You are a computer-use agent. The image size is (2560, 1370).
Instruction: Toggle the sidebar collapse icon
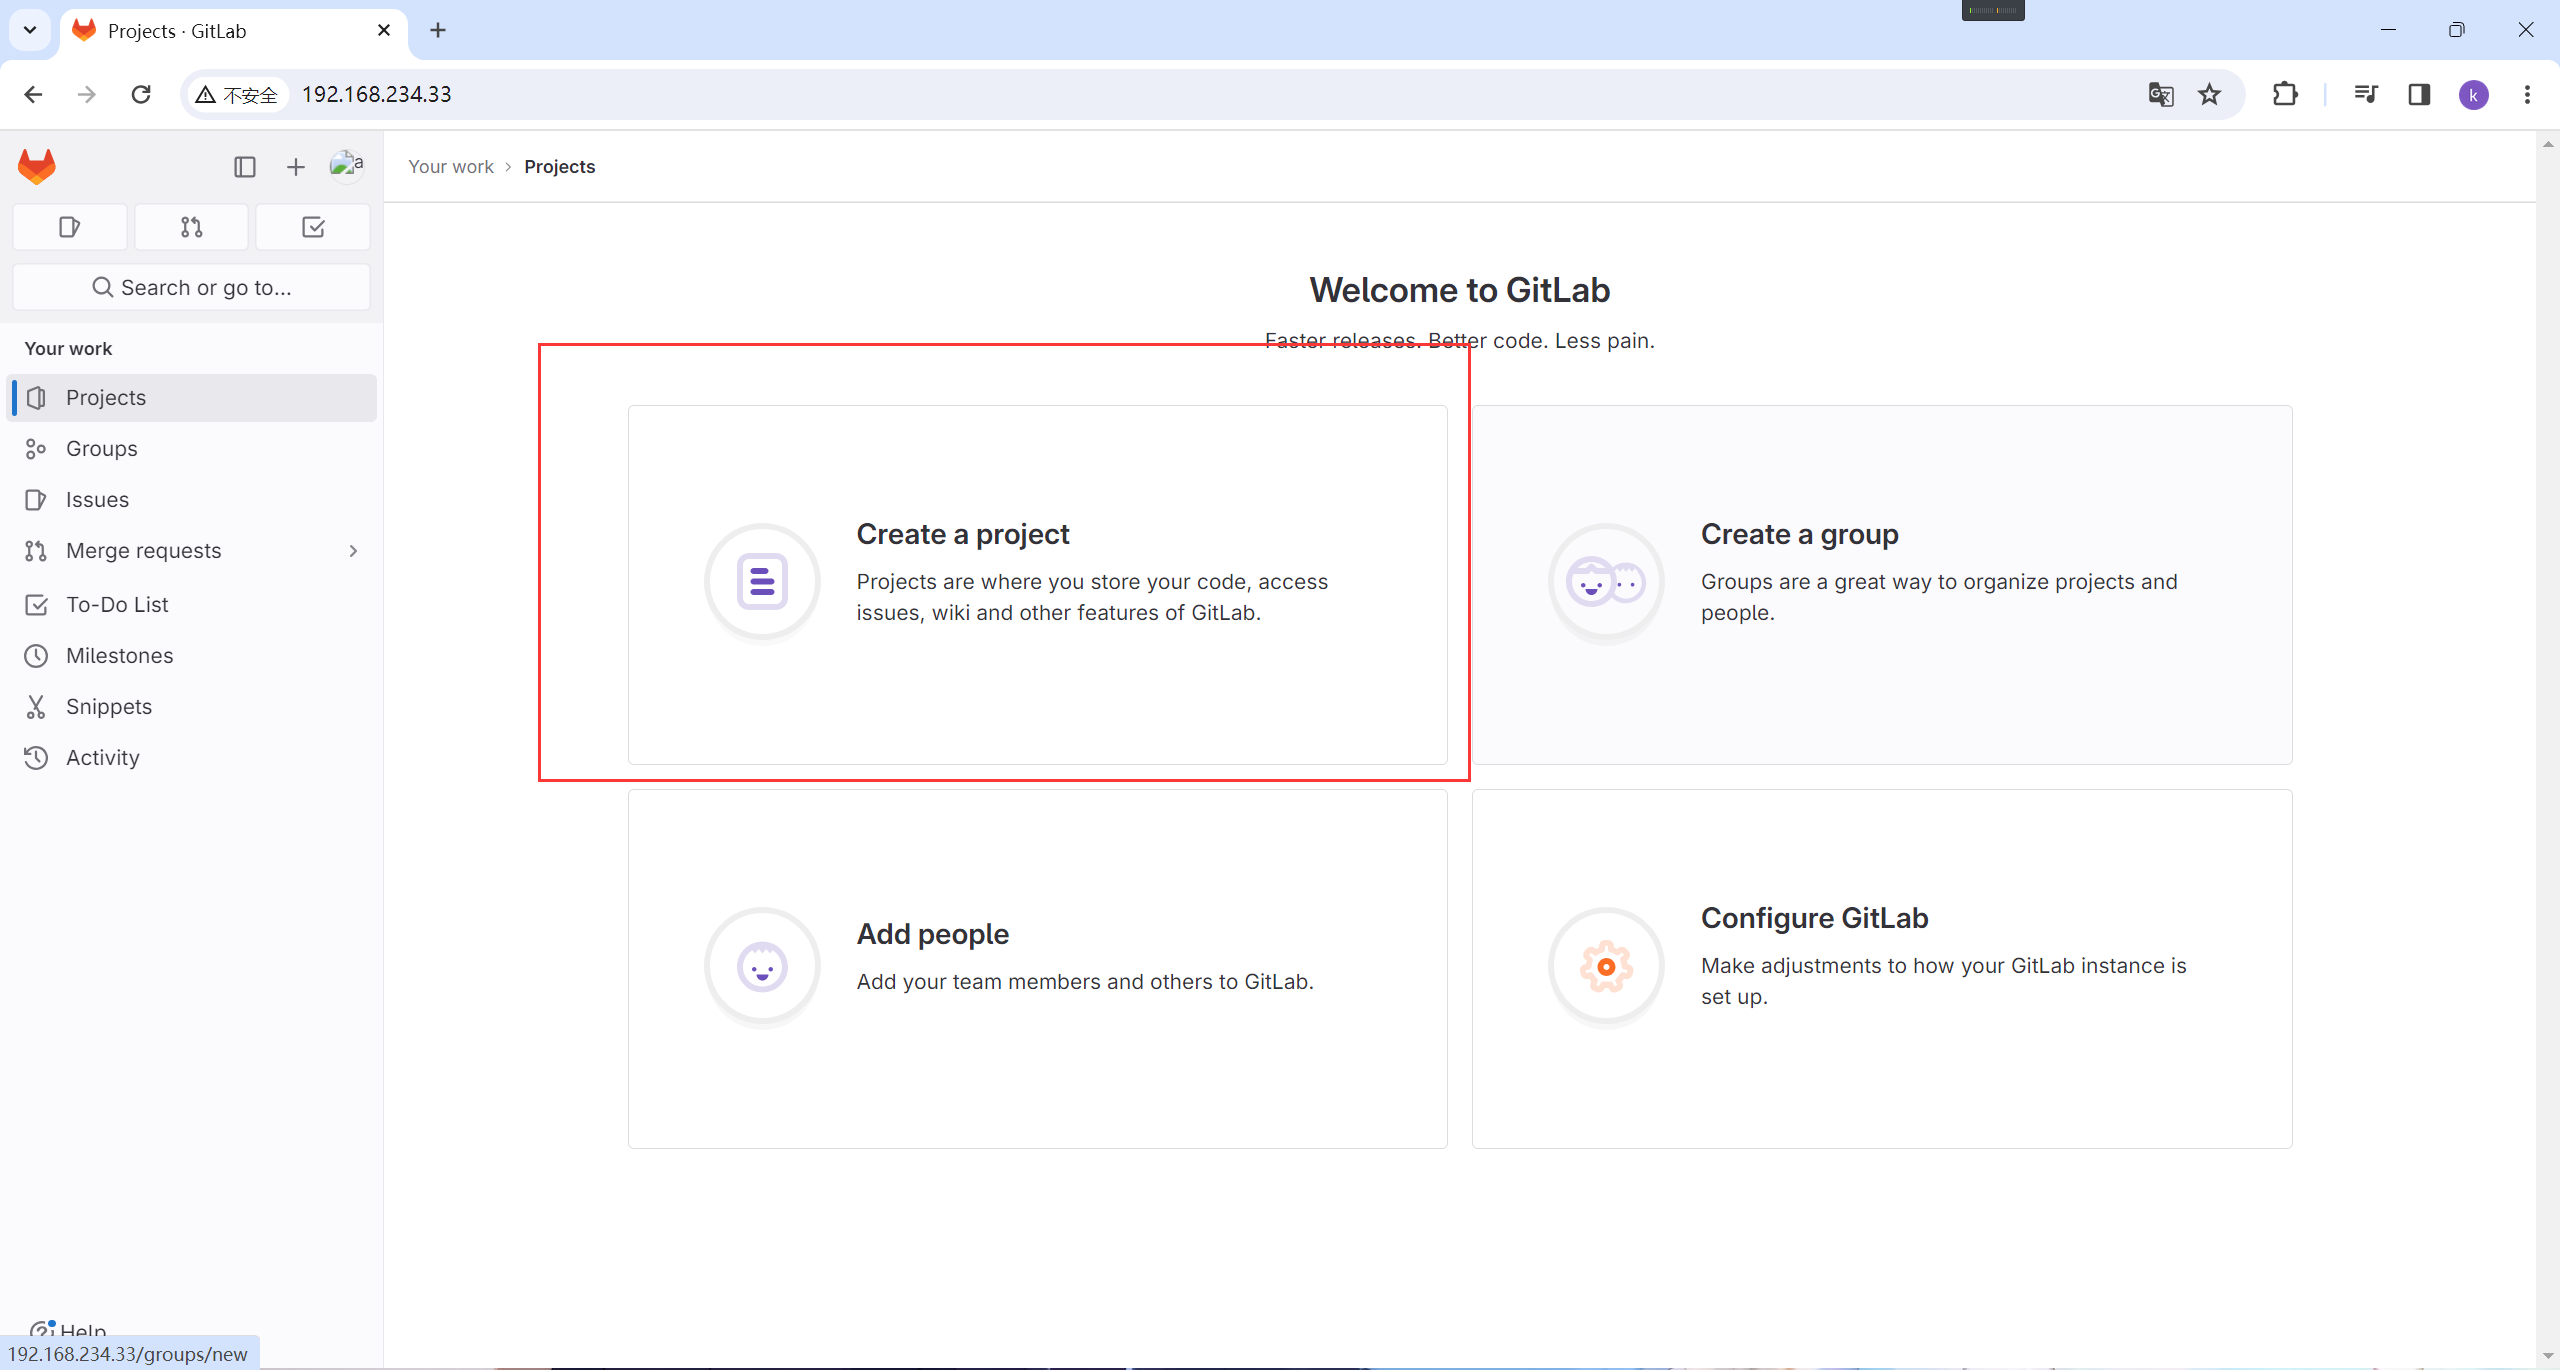click(x=245, y=167)
